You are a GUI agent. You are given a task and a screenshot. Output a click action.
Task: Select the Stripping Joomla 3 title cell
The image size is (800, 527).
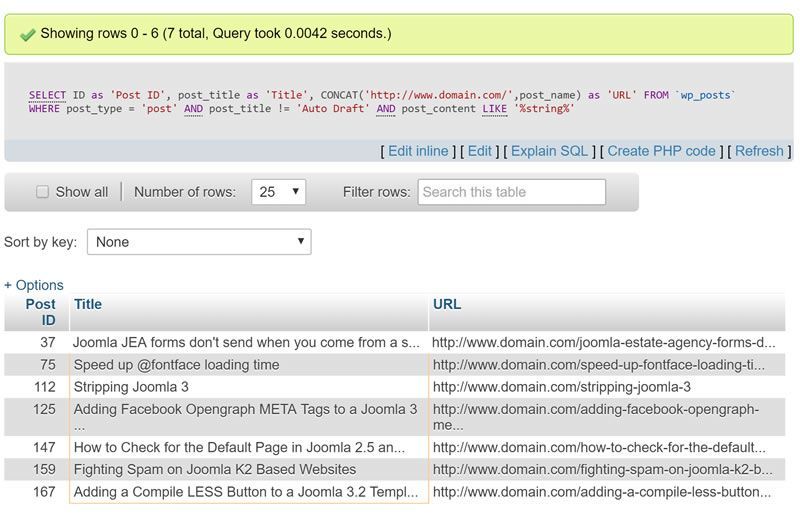pyautogui.click(x=131, y=387)
